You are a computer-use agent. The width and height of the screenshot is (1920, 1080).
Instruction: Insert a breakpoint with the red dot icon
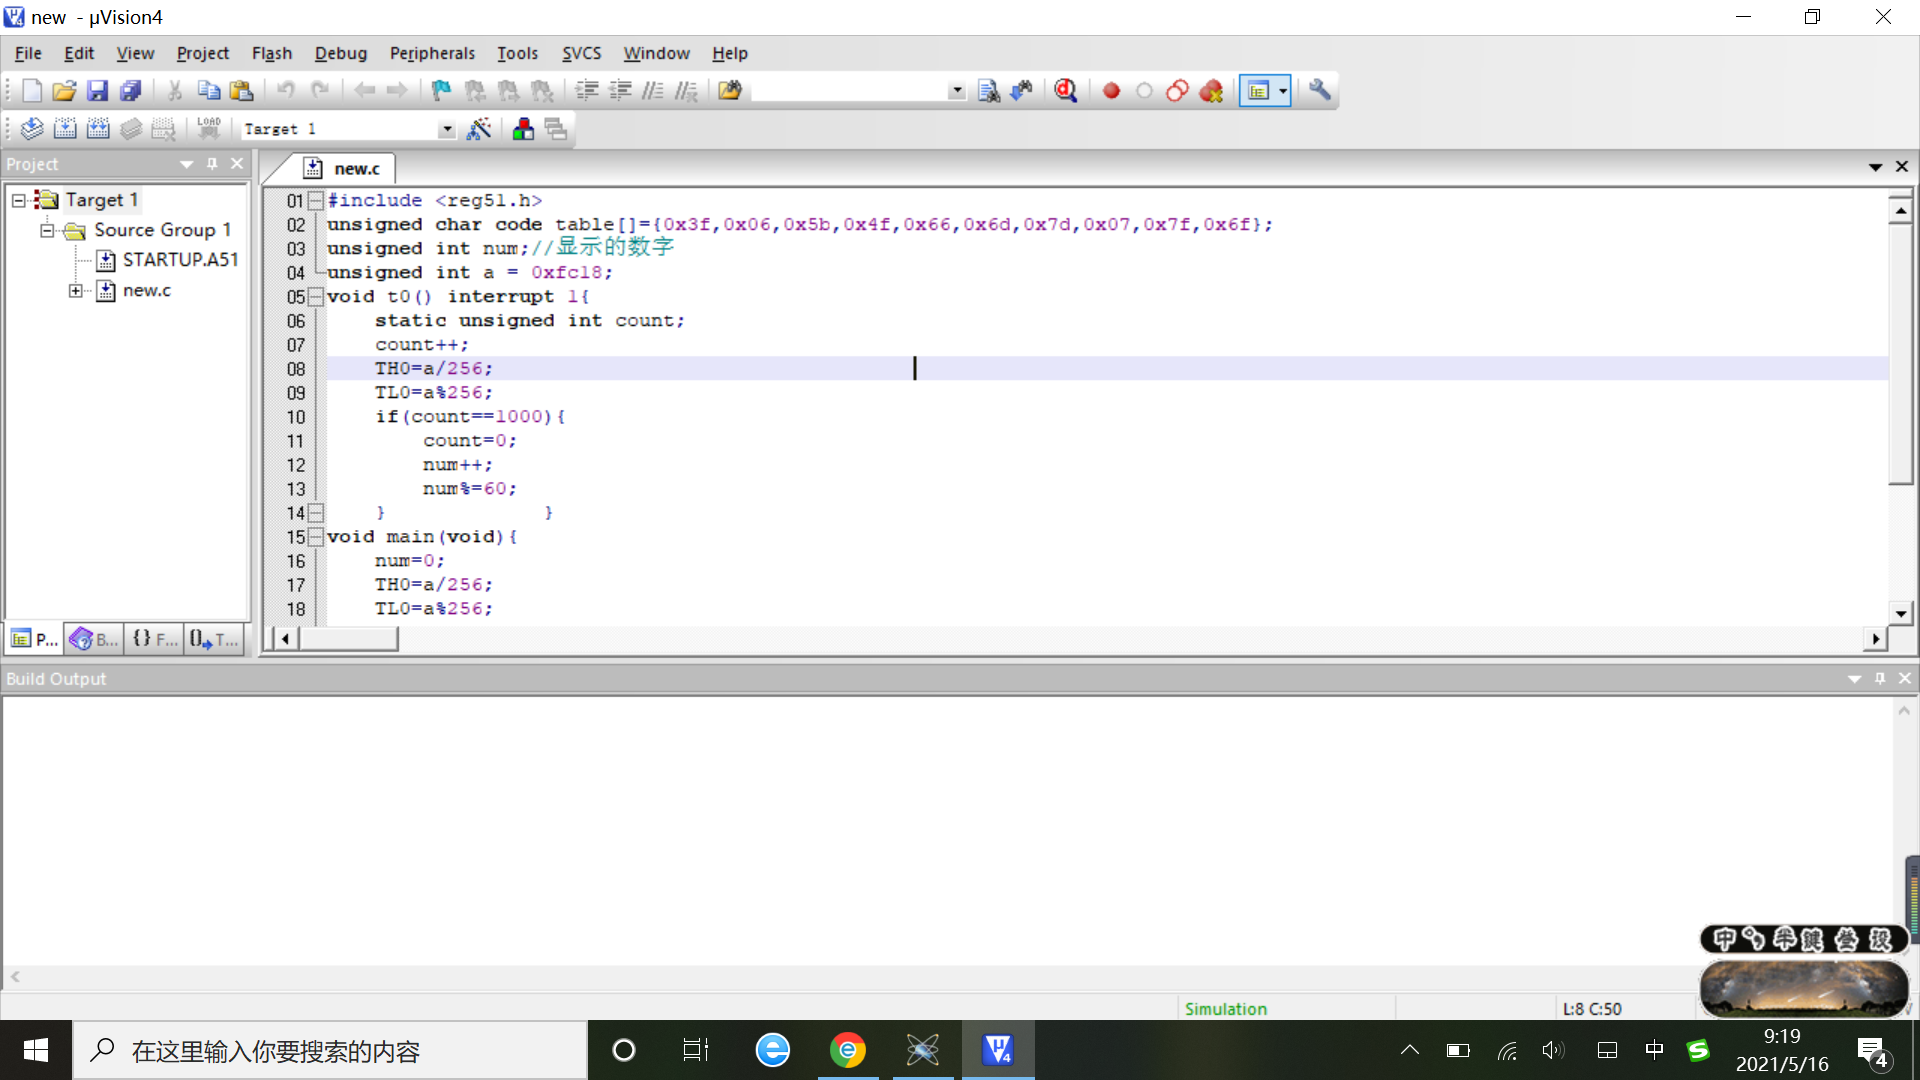tap(1111, 91)
